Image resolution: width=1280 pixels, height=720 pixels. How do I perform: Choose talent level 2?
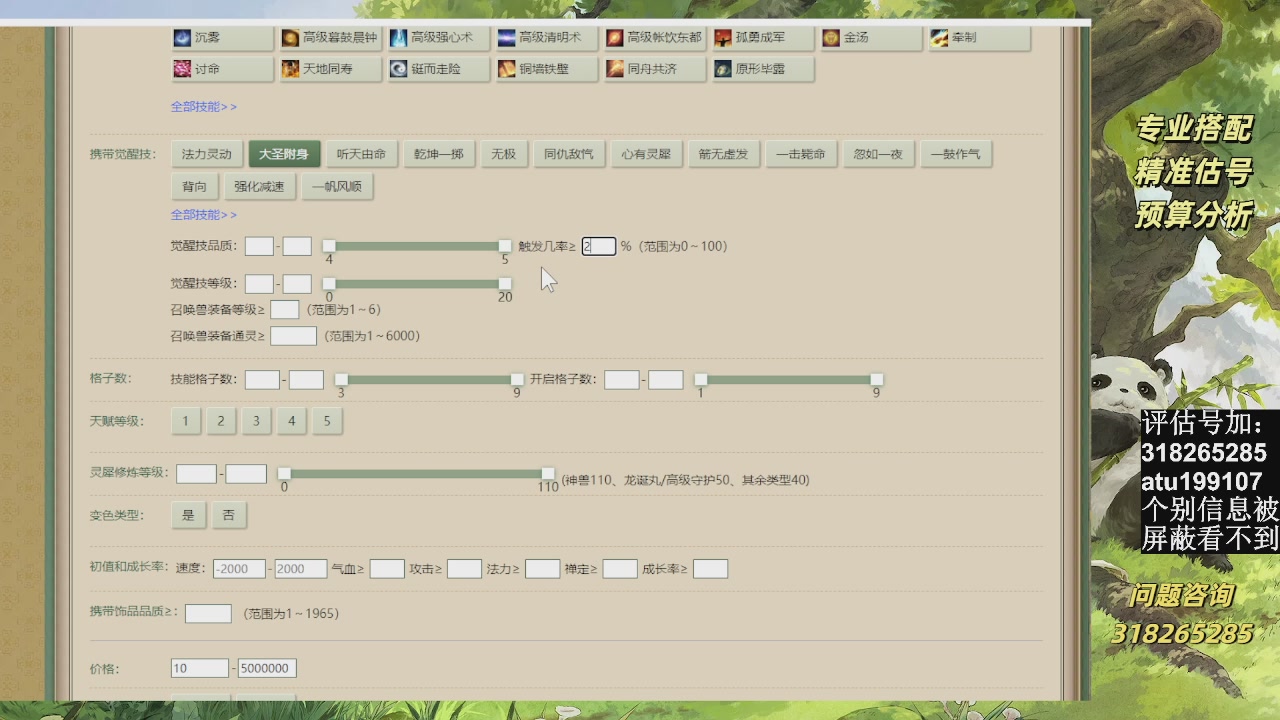pyautogui.click(x=221, y=421)
